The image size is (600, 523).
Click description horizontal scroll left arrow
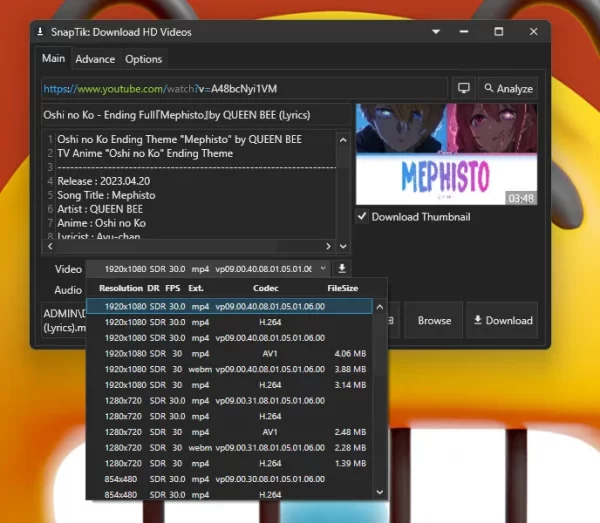[x=50, y=246]
